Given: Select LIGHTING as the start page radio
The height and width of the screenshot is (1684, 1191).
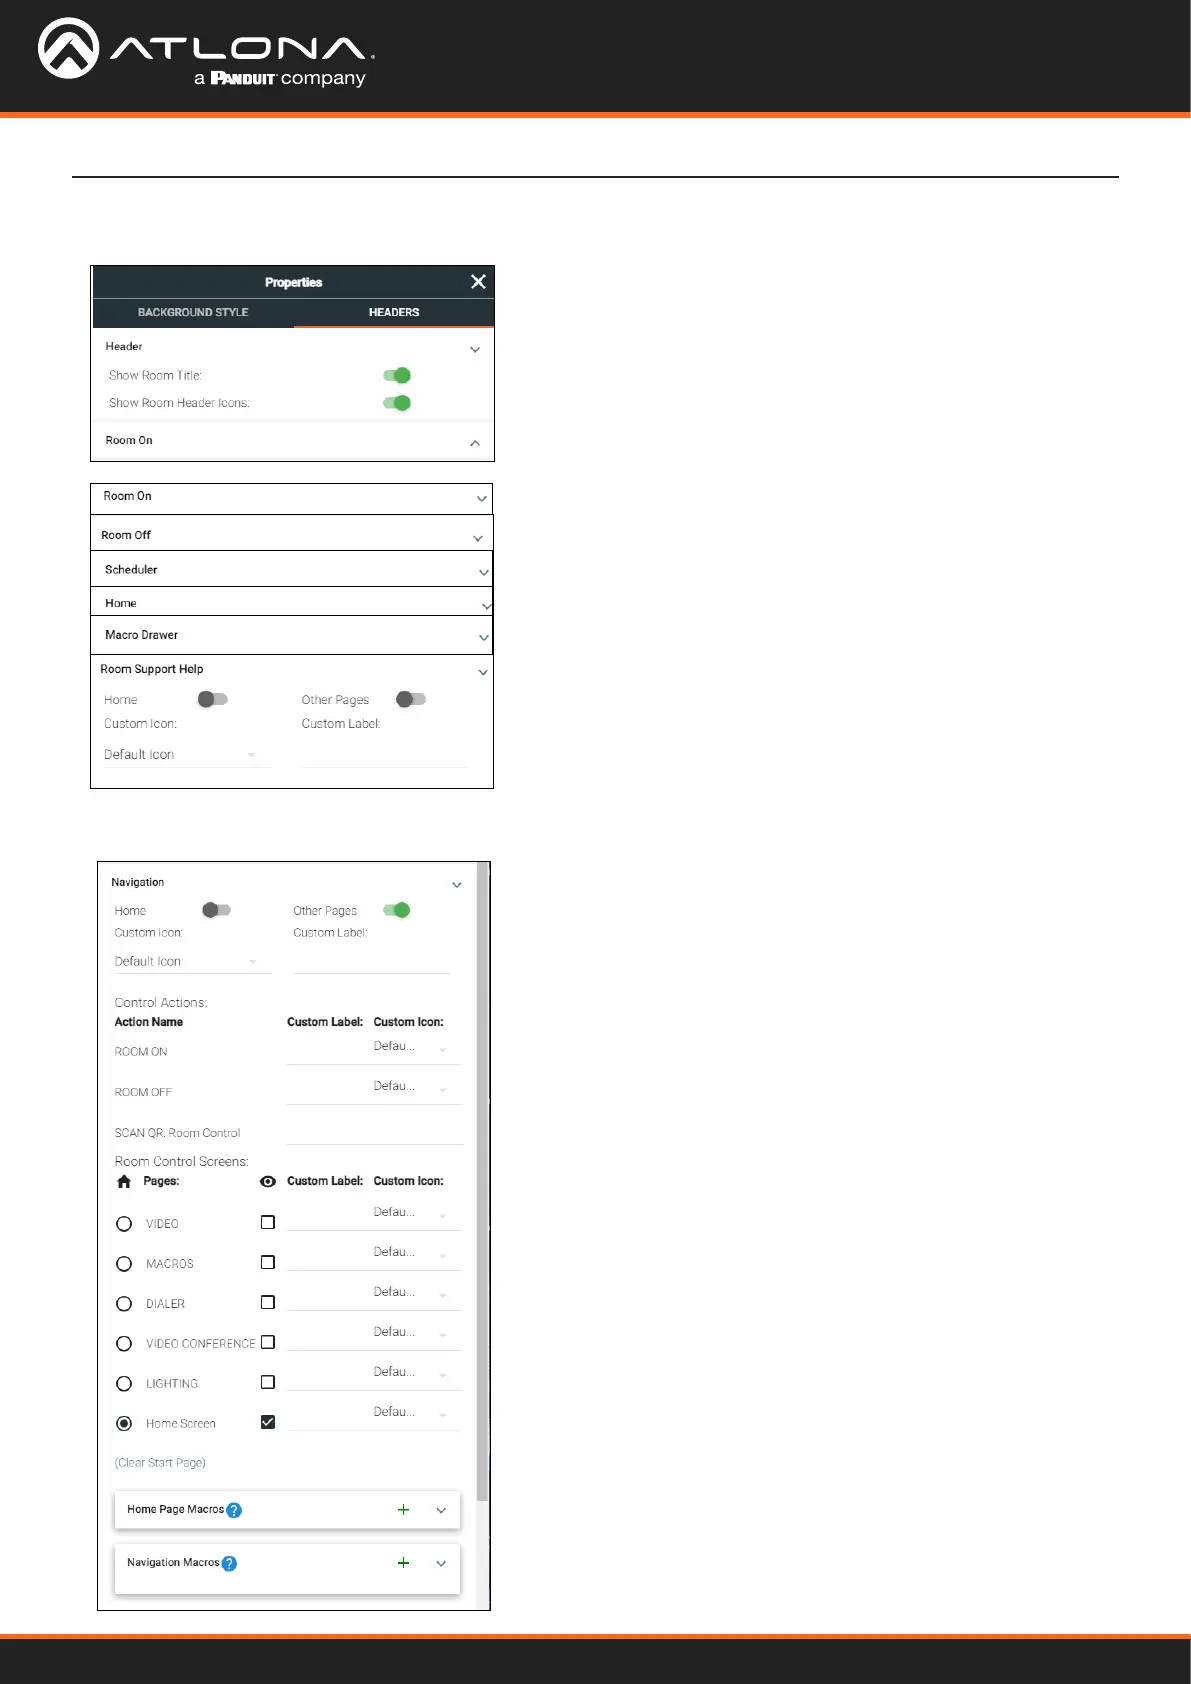Looking at the screenshot, I should tap(124, 1384).
